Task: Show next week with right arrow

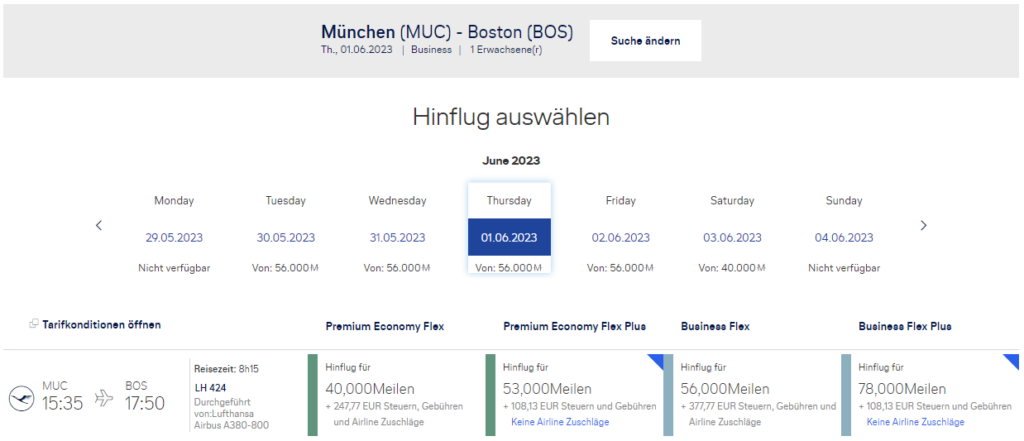Action: (923, 225)
